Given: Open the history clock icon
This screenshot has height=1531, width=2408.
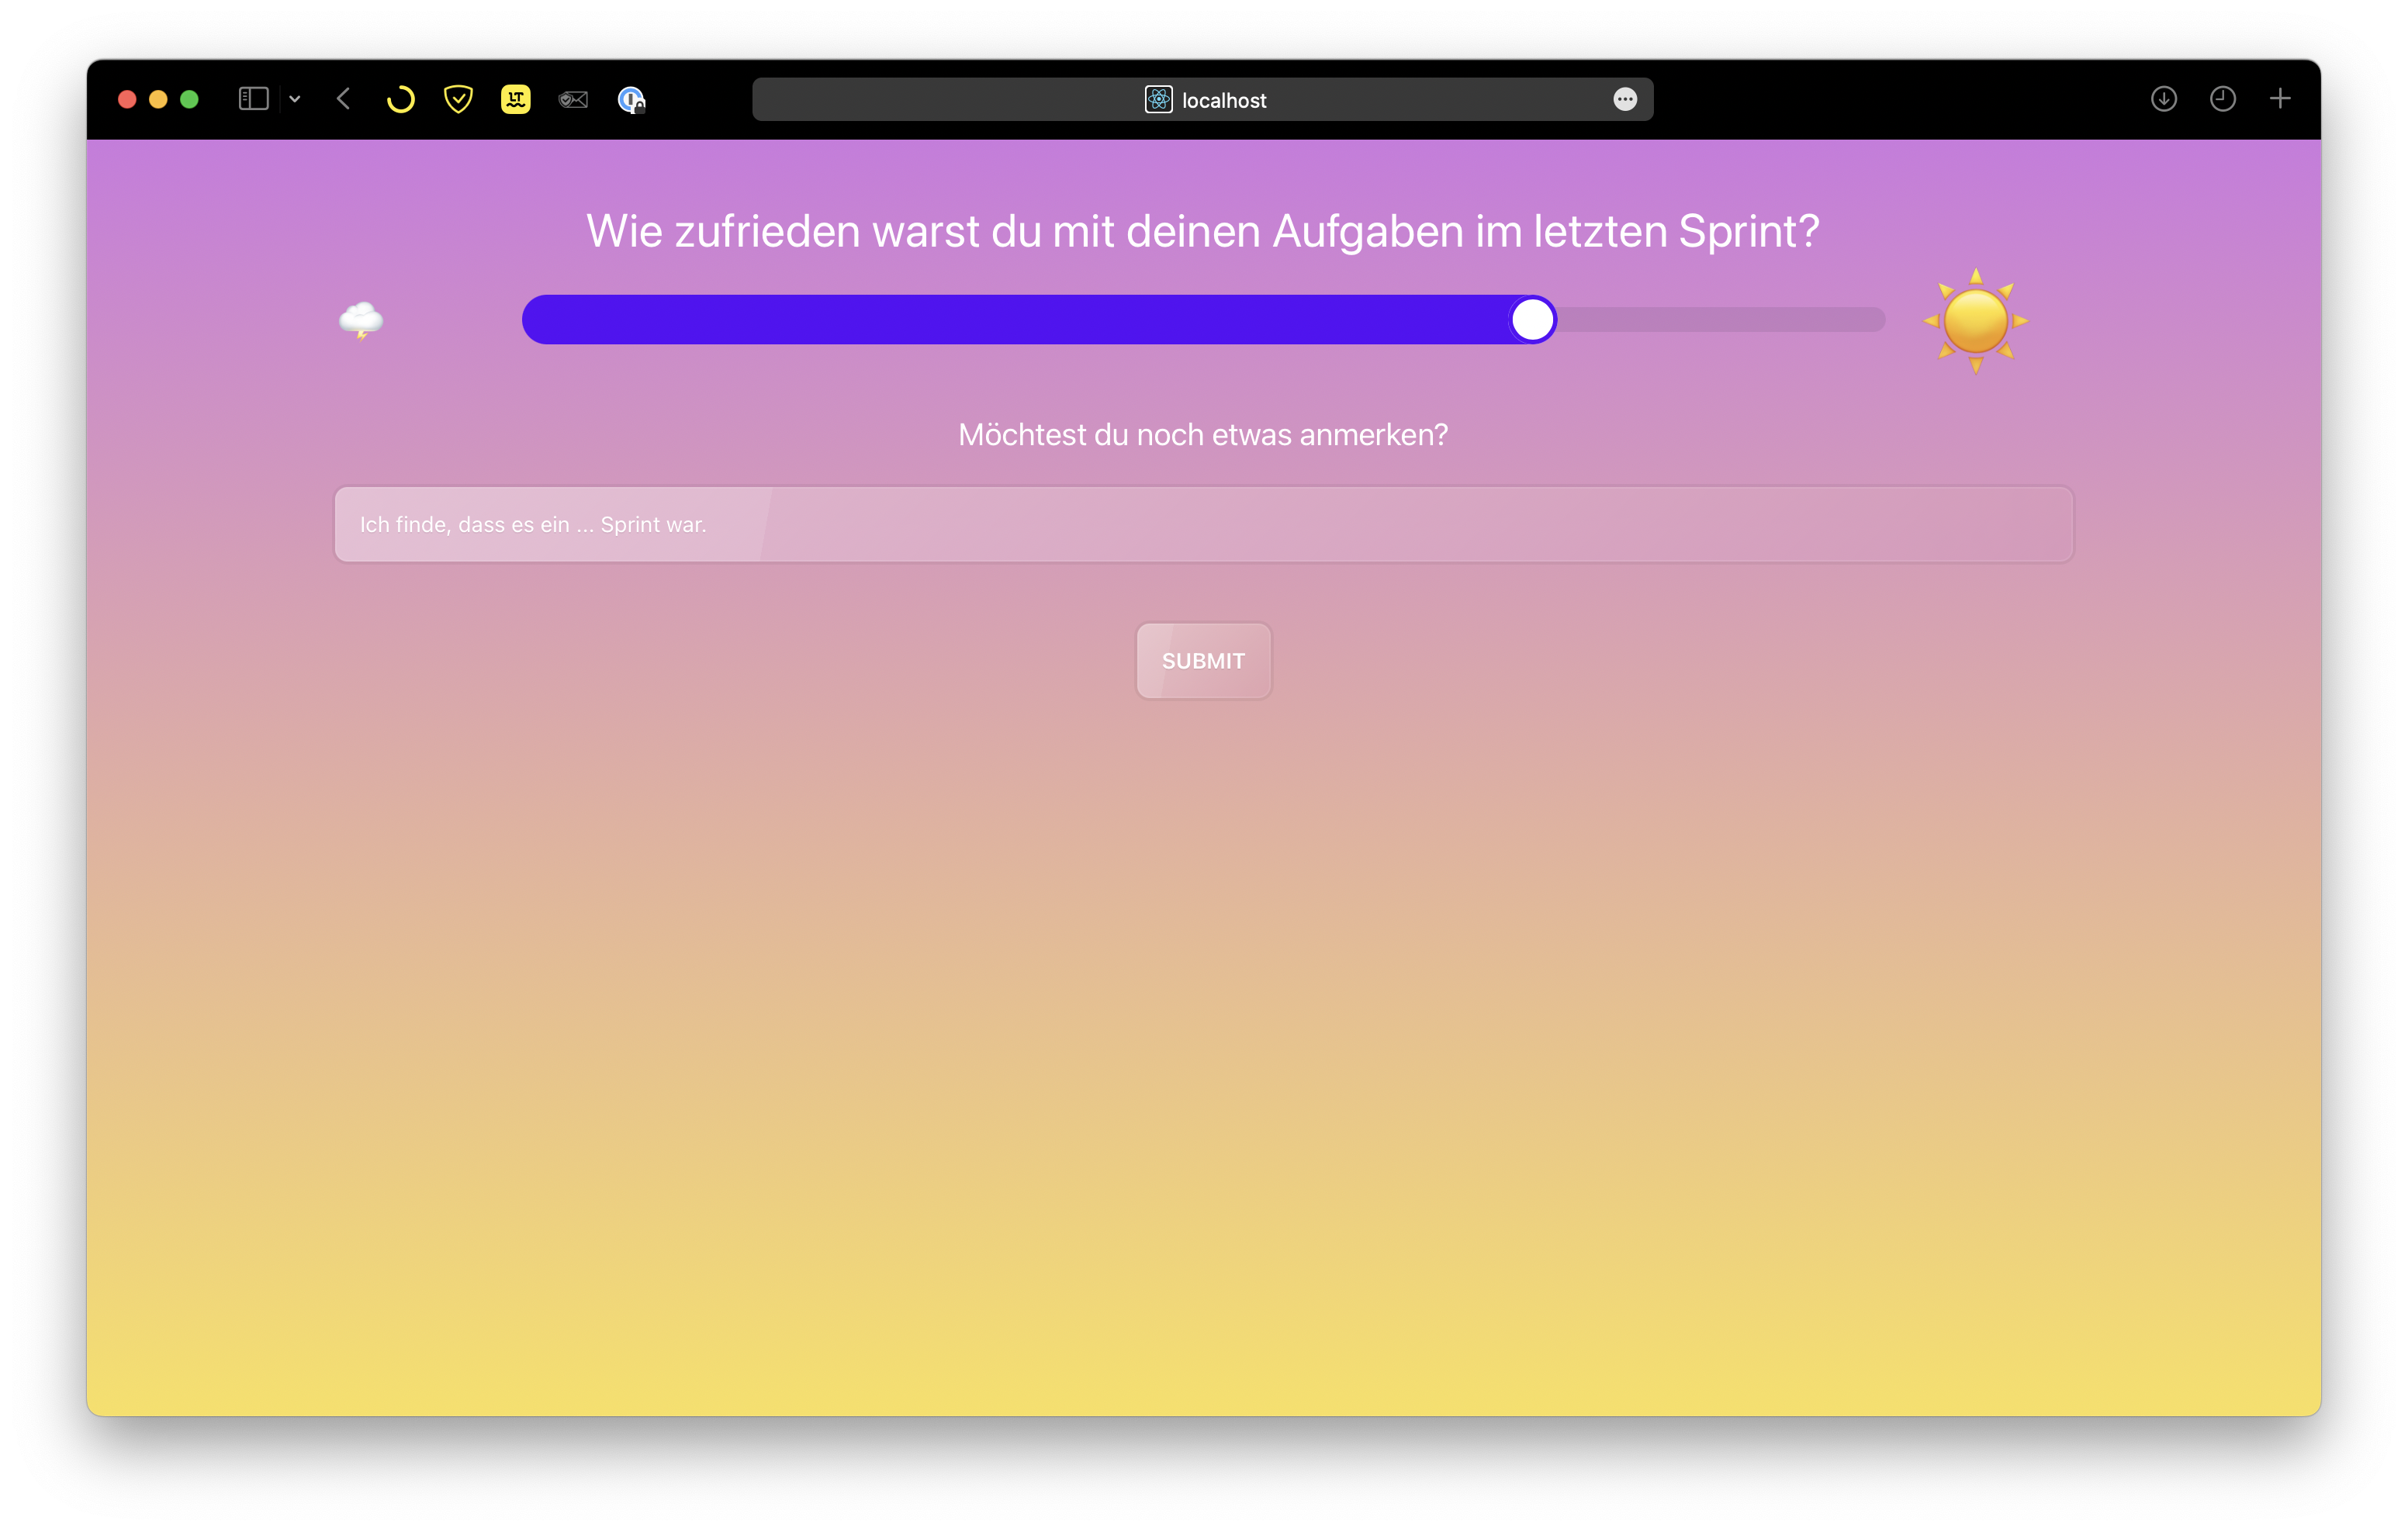Looking at the screenshot, I should pos(2222,99).
